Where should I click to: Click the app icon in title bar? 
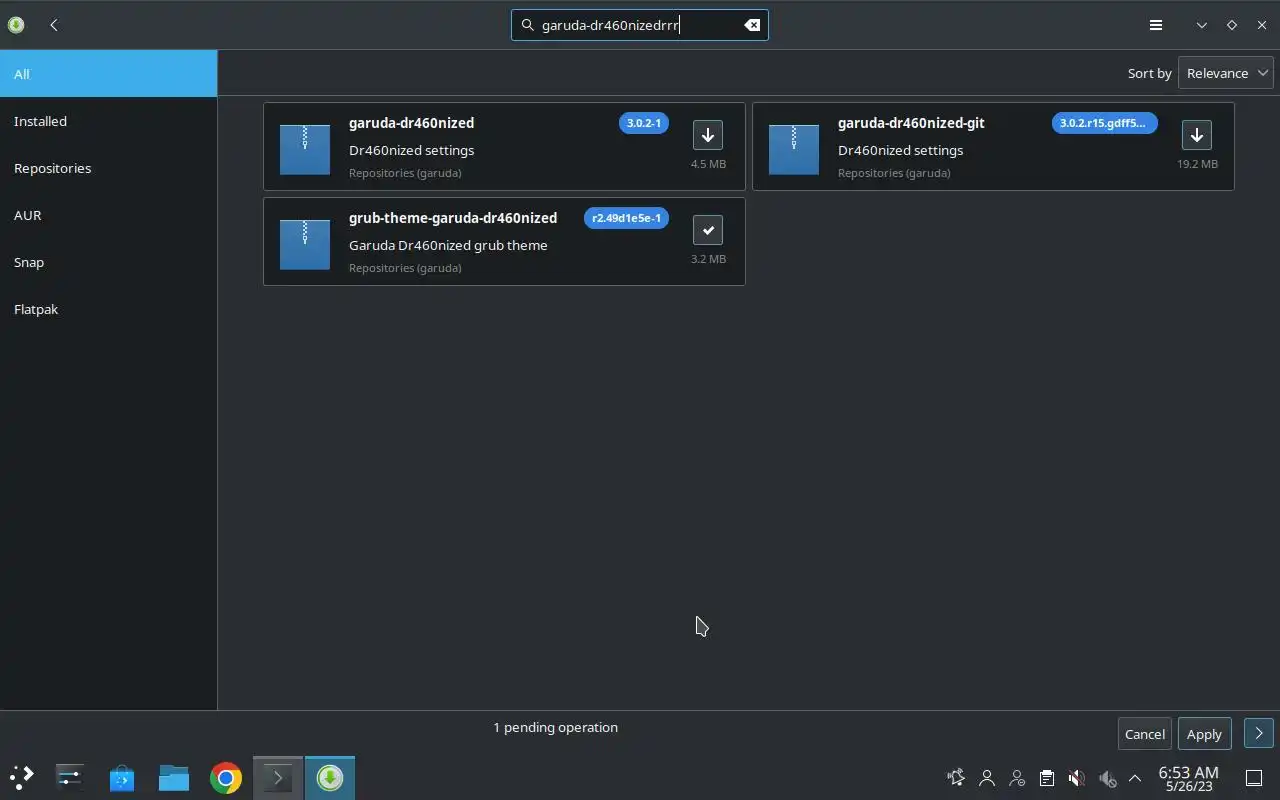pyautogui.click(x=16, y=25)
